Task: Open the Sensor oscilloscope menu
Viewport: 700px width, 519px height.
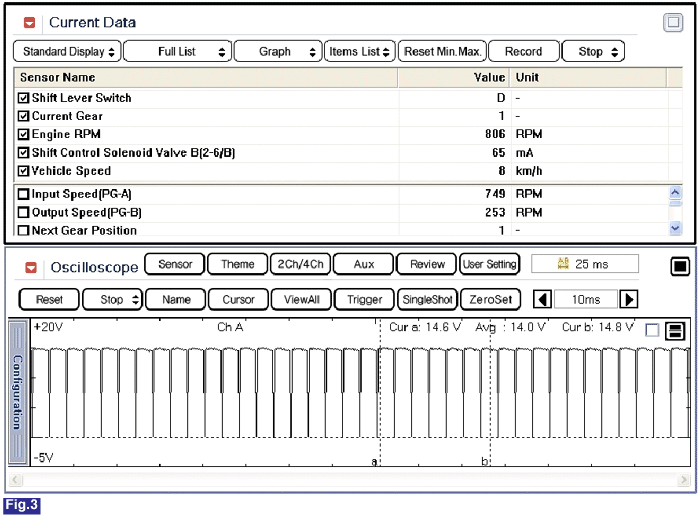Action: coord(175,264)
